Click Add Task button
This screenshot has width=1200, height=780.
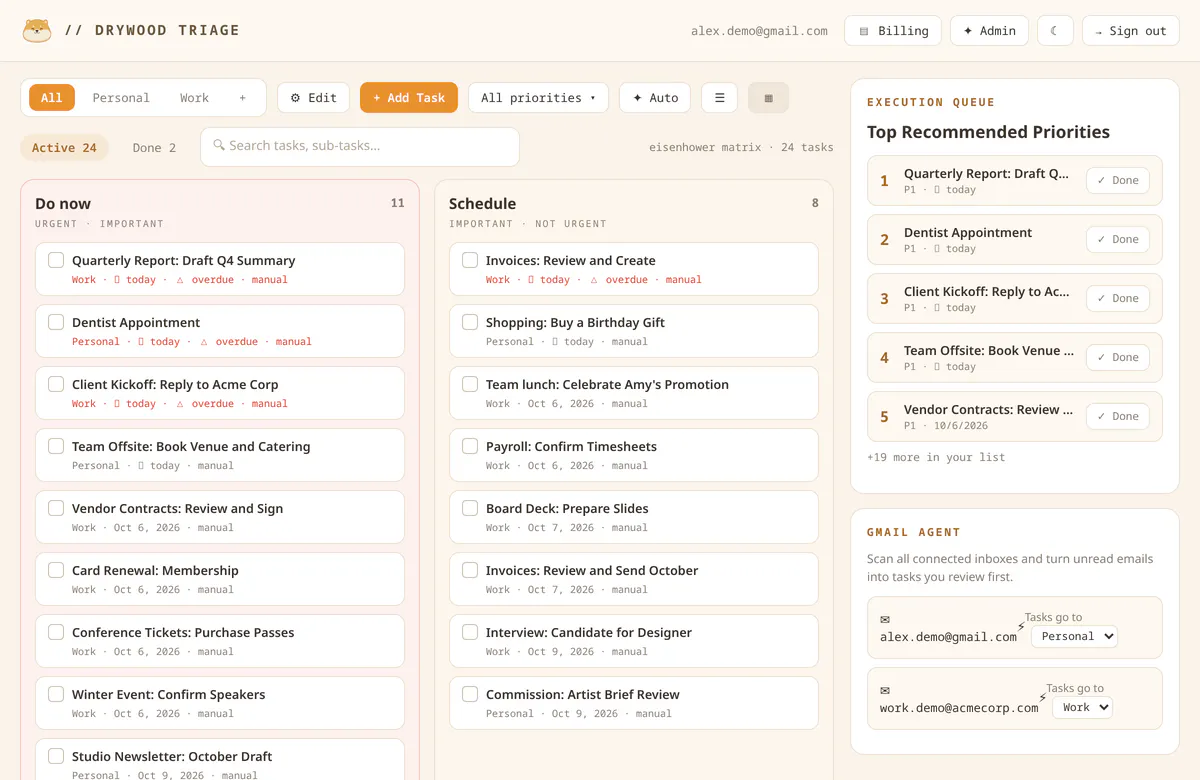click(x=409, y=98)
